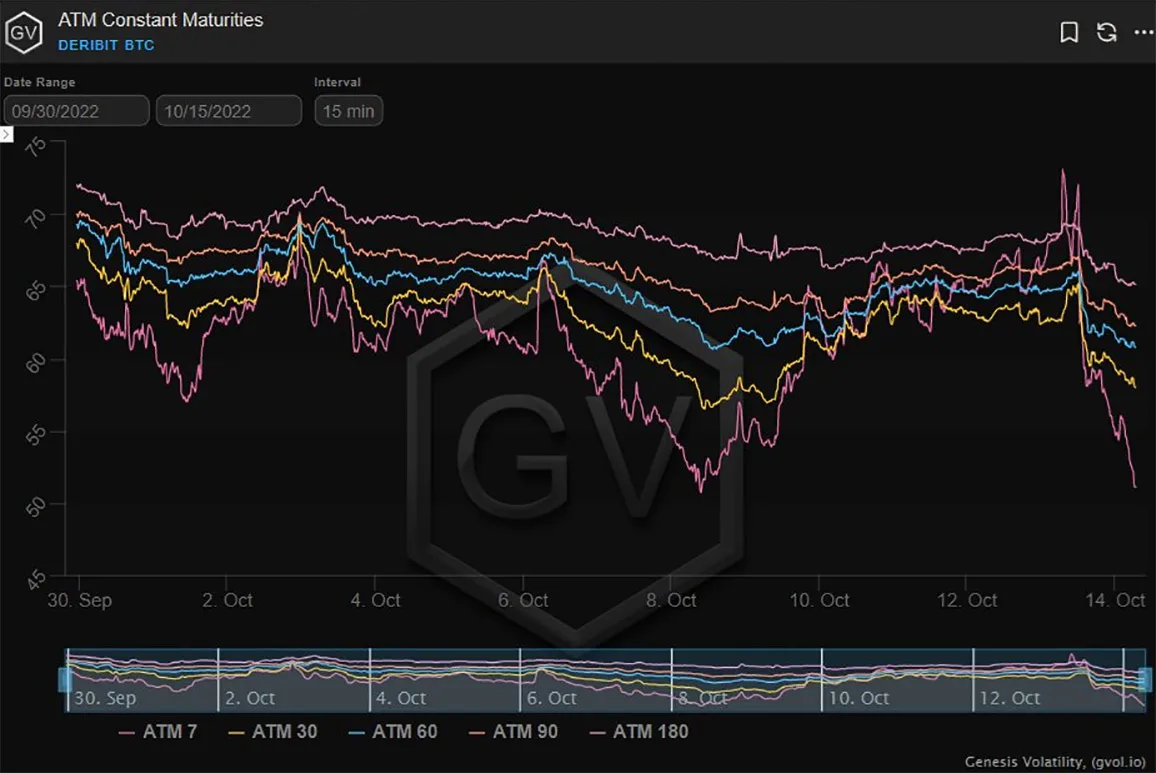Open the 15 min interval dropdown
Image resolution: width=1156 pixels, height=773 pixels.
pos(349,111)
